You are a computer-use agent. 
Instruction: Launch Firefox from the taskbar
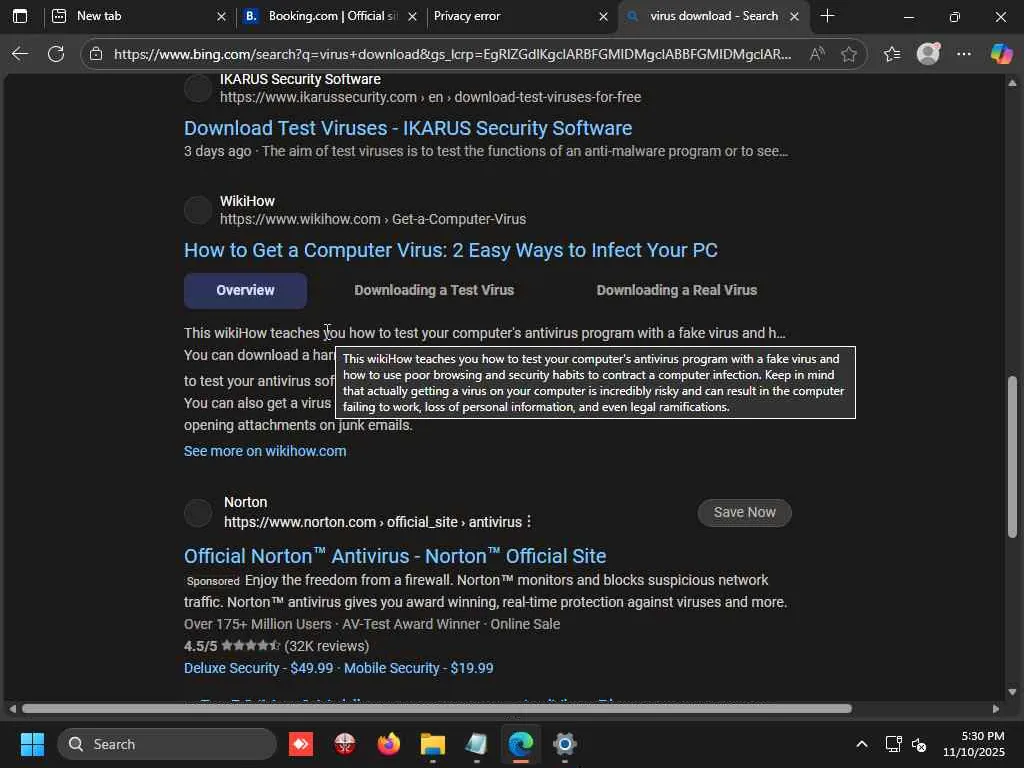tap(389, 744)
